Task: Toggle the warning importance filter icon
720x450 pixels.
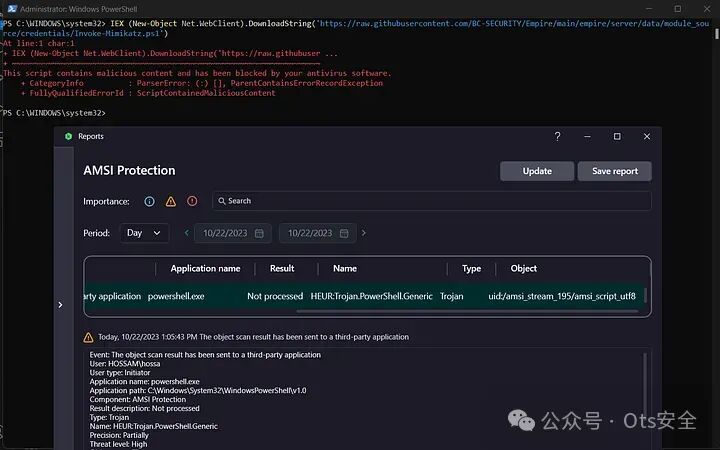Action: pyautogui.click(x=171, y=201)
